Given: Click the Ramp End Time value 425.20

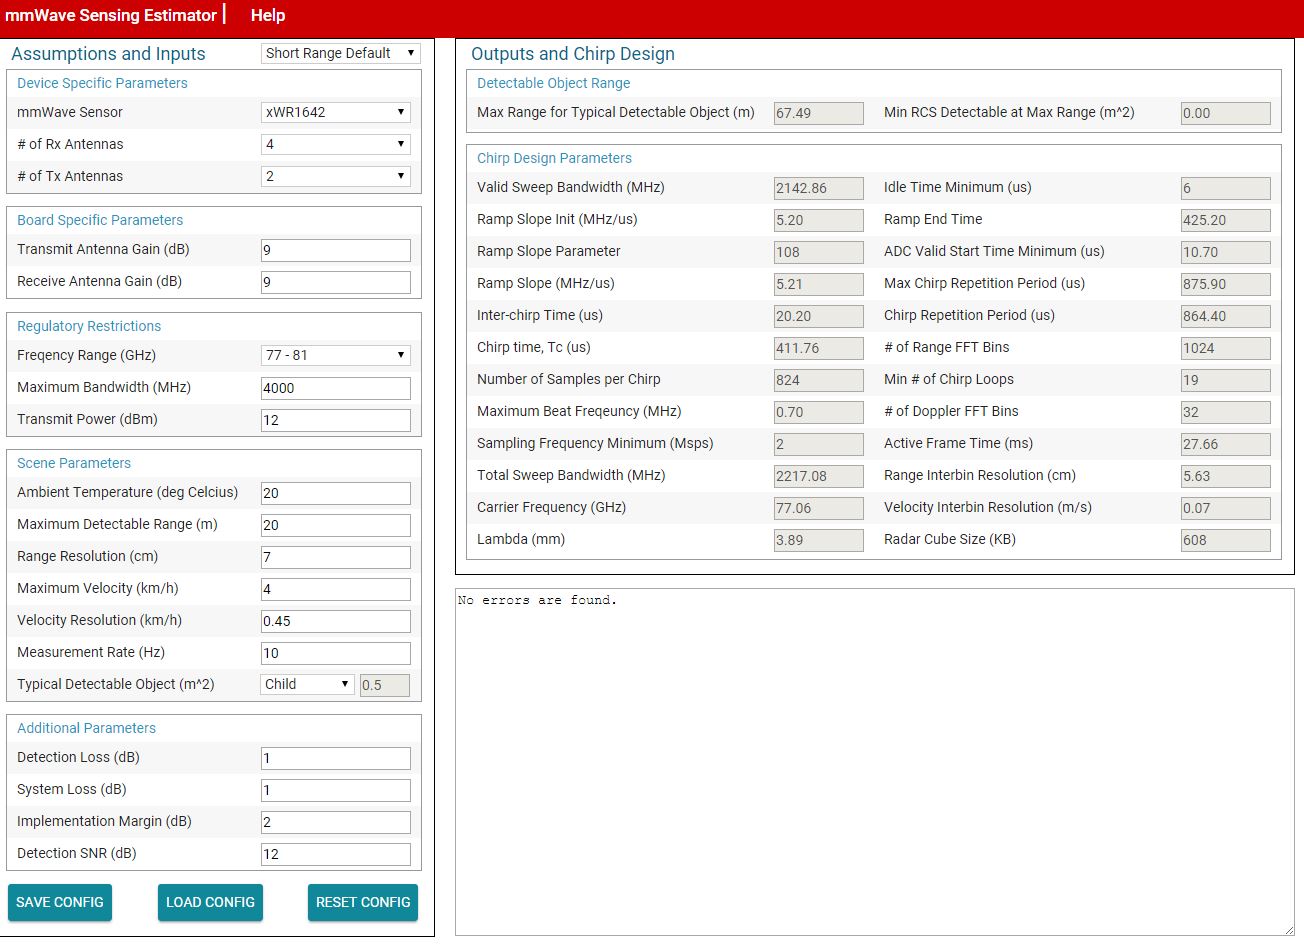Looking at the screenshot, I should (1226, 220).
